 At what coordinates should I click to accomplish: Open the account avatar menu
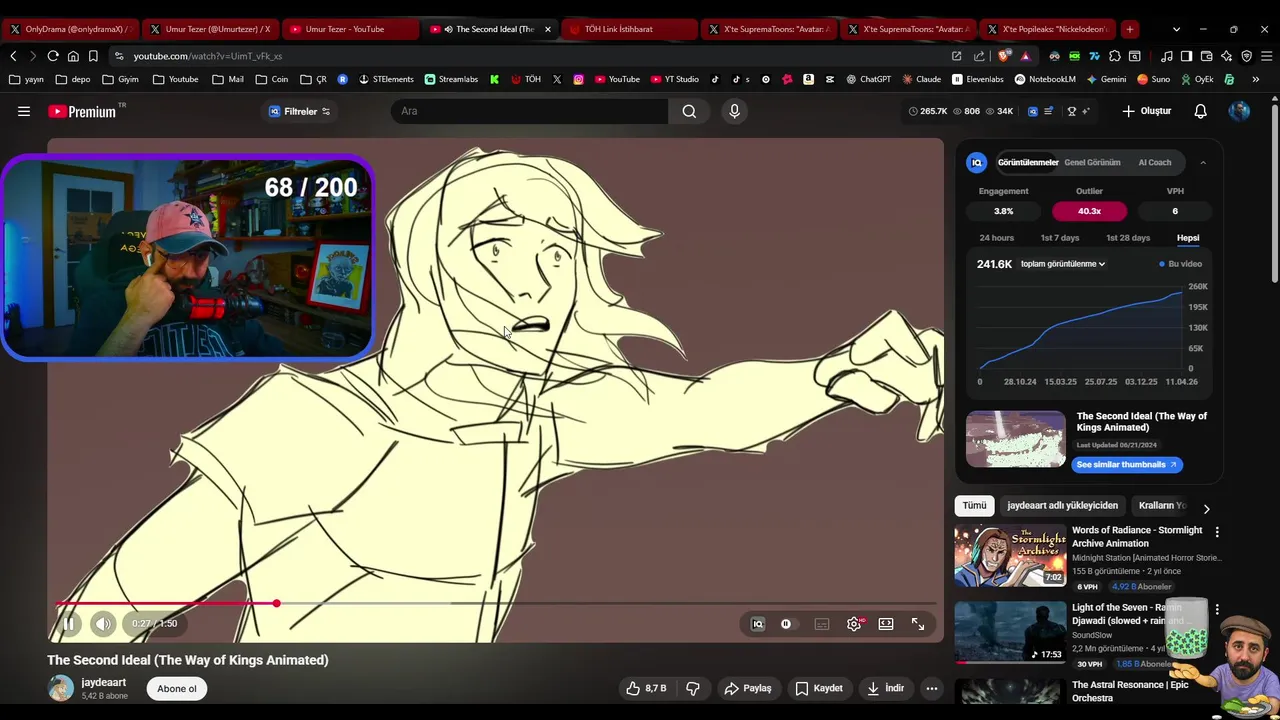tap(1239, 111)
